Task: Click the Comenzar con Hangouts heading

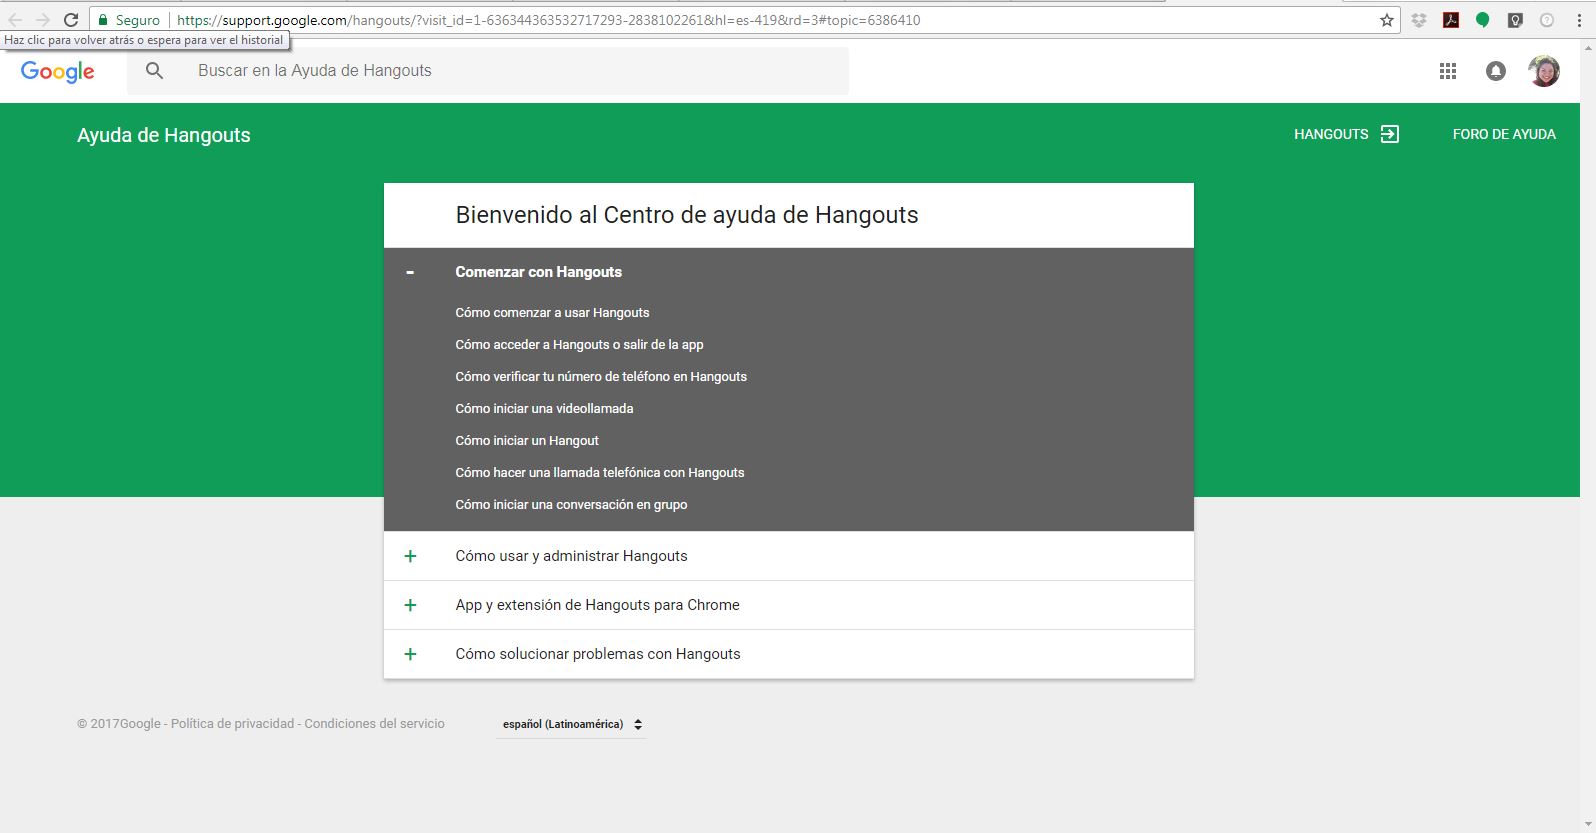Action: (538, 272)
